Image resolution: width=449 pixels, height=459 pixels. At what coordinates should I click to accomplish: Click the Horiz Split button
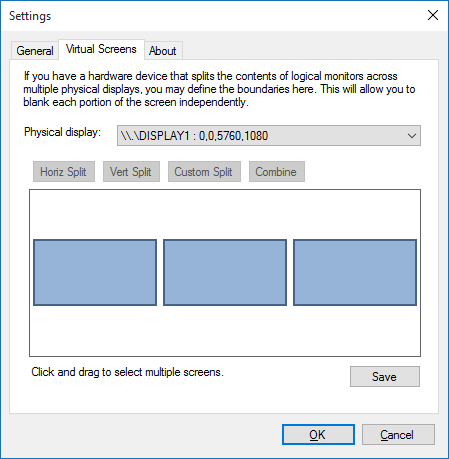coord(64,172)
